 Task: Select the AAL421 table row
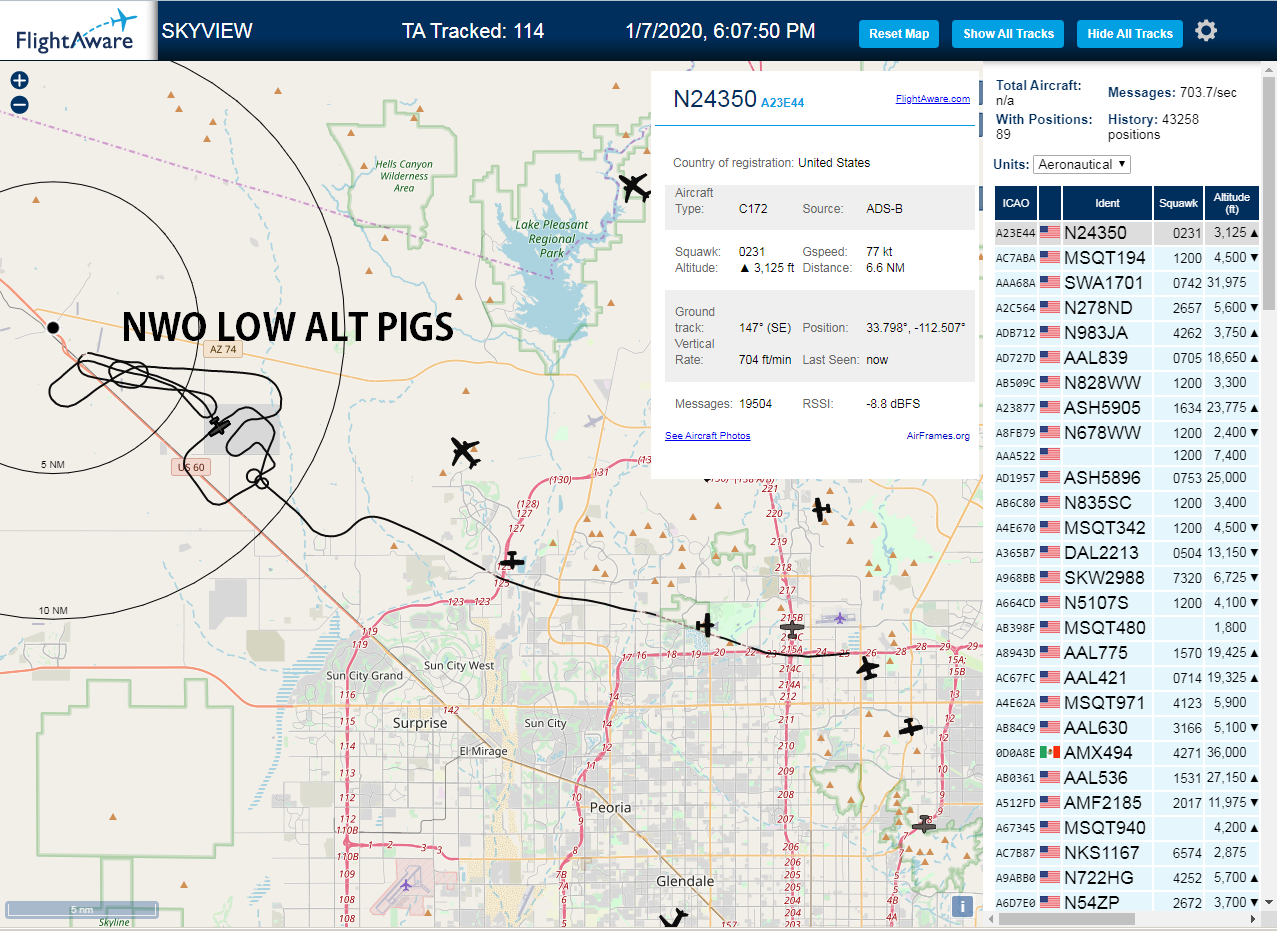tap(1128, 677)
